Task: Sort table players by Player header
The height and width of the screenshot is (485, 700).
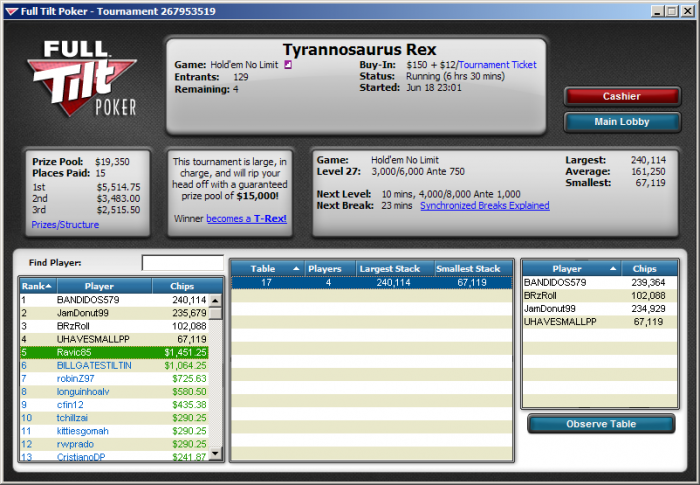Action: pyautogui.click(x=572, y=269)
